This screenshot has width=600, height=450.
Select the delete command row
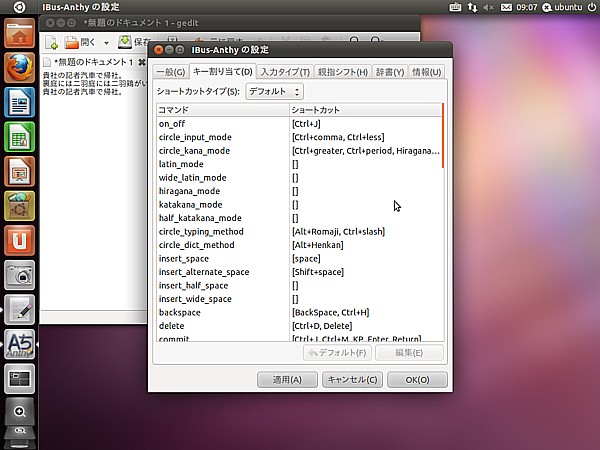tap(299, 326)
